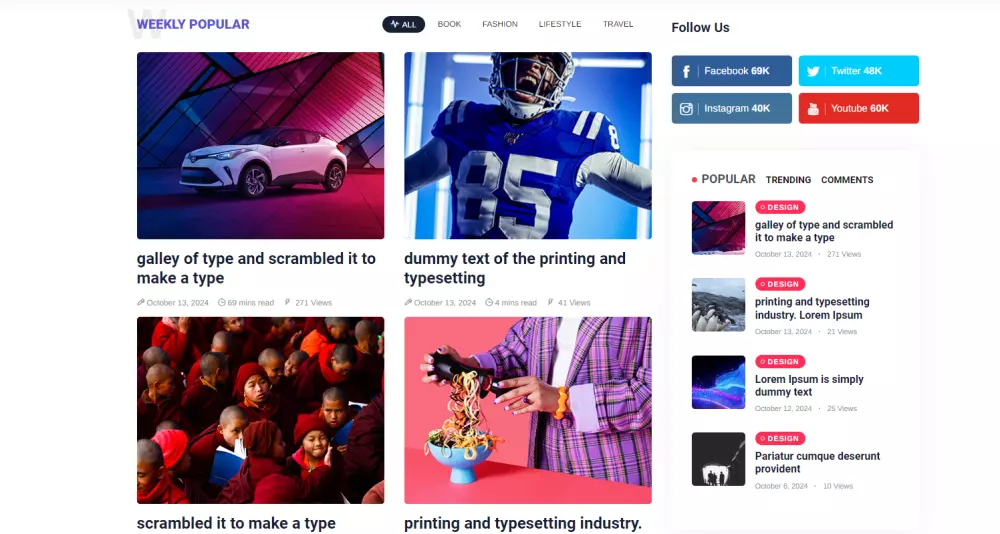Click the Instagram camera icon

tap(686, 109)
